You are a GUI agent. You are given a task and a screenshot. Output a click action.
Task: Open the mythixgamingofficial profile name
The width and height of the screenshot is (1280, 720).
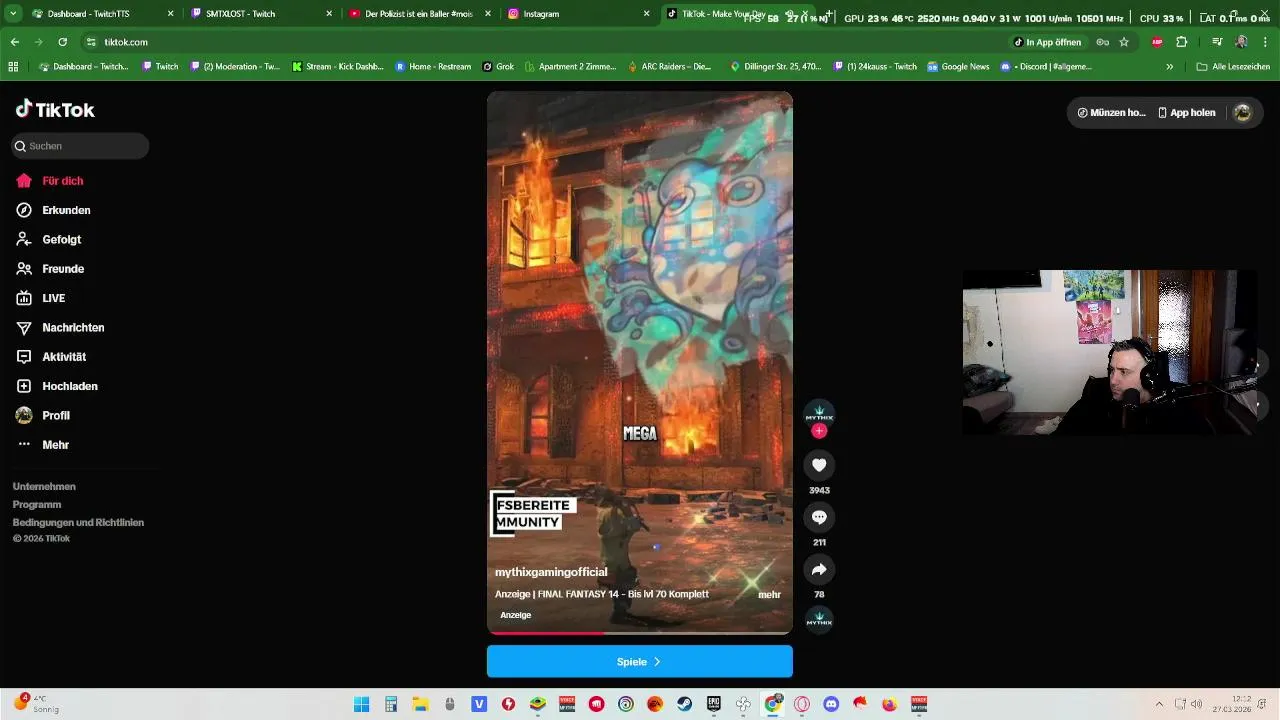point(551,572)
